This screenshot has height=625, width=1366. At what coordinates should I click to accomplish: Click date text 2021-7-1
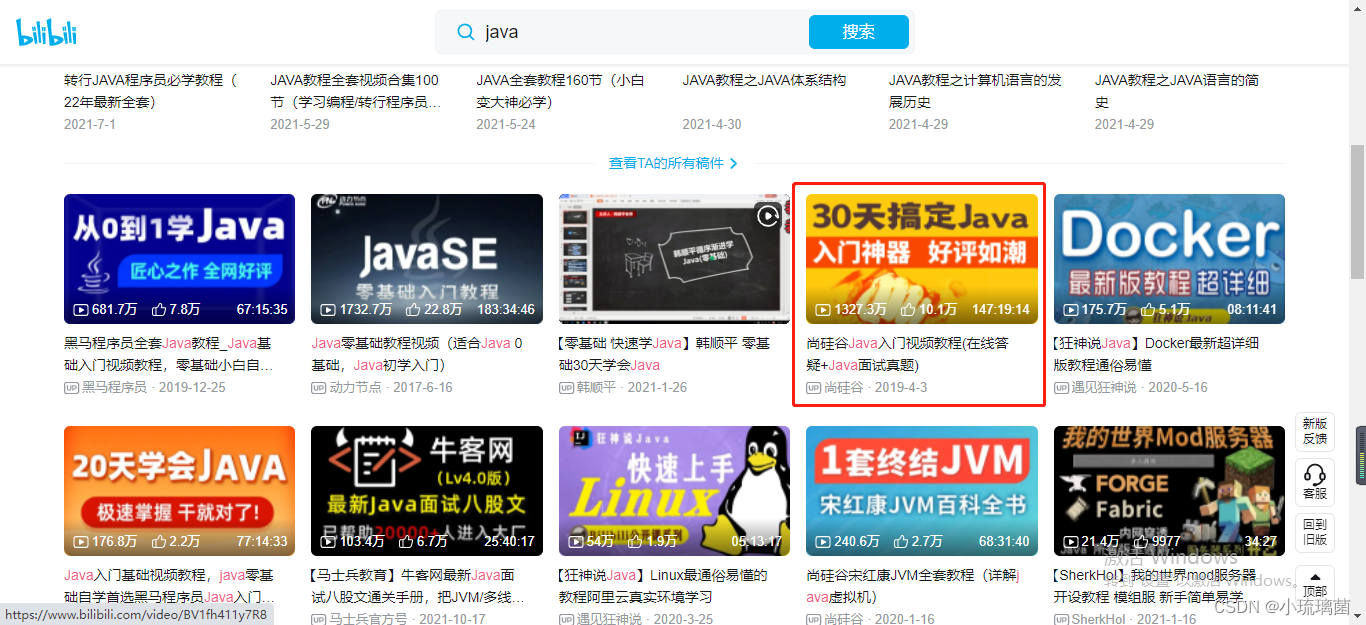coord(90,125)
